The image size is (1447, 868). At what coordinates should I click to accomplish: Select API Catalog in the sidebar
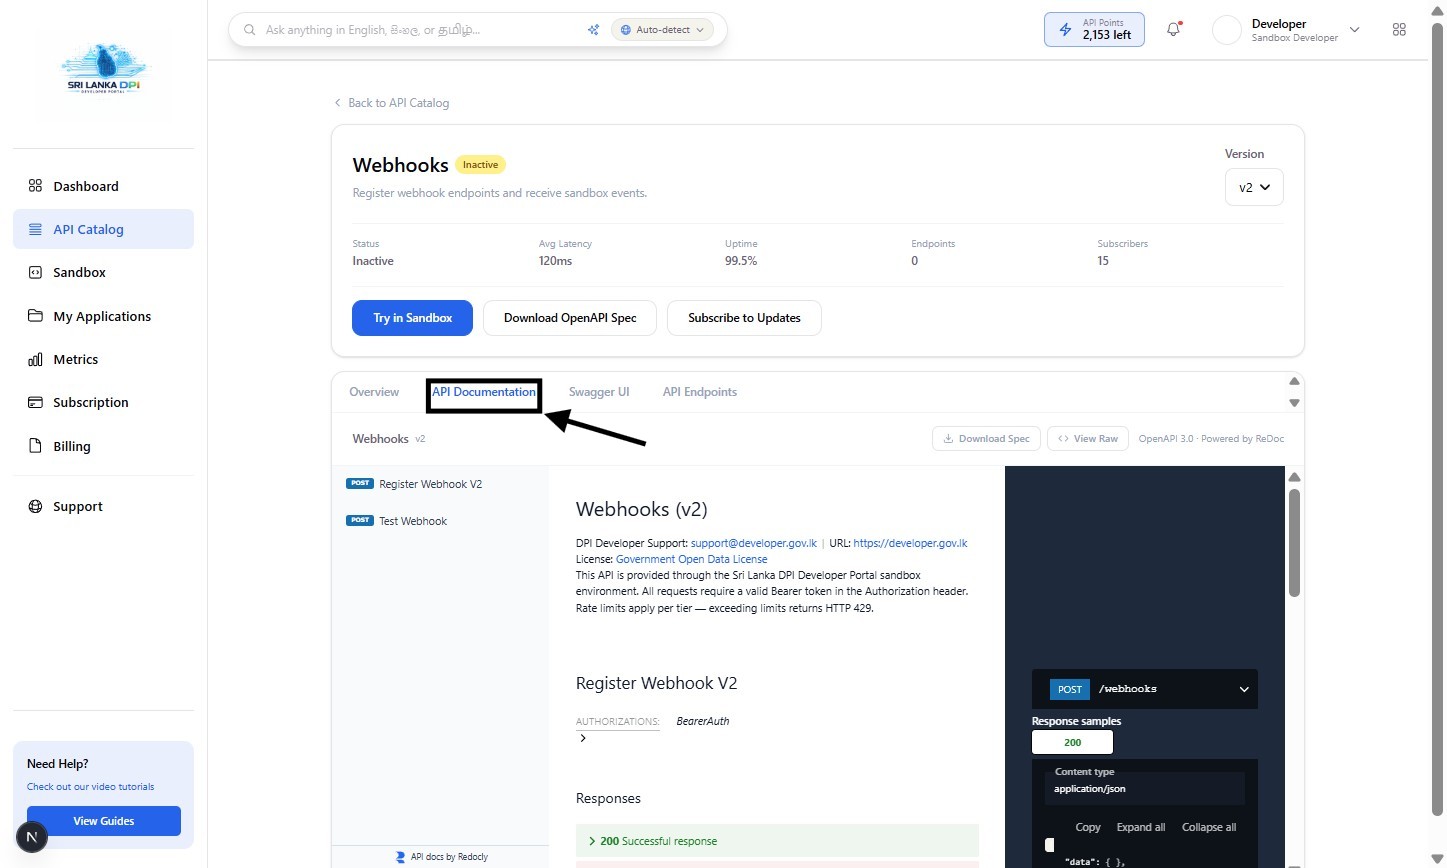tap(103, 229)
